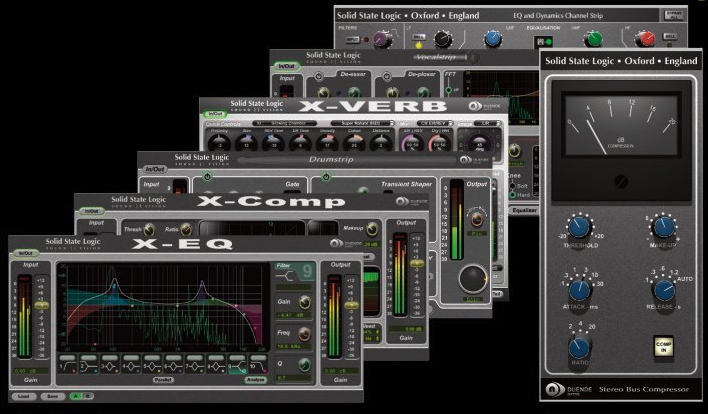Toggle the COMP IN button on Bus Compressor
This screenshot has height=414, width=708.
pos(663,347)
